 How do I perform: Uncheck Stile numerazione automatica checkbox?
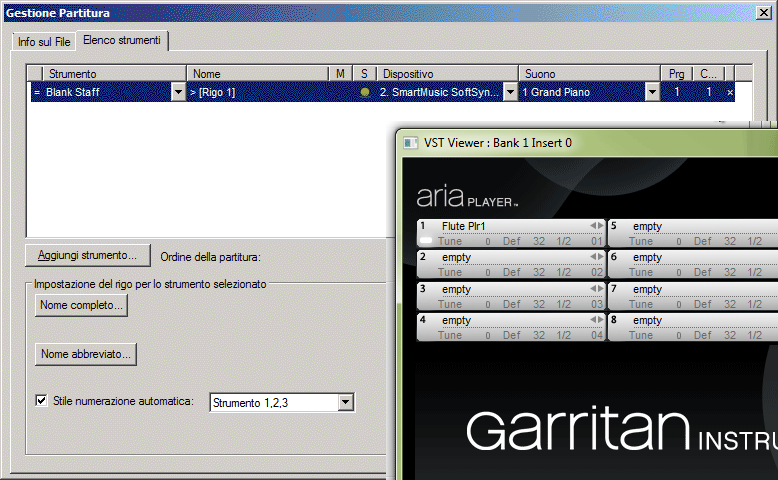[x=41, y=401]
